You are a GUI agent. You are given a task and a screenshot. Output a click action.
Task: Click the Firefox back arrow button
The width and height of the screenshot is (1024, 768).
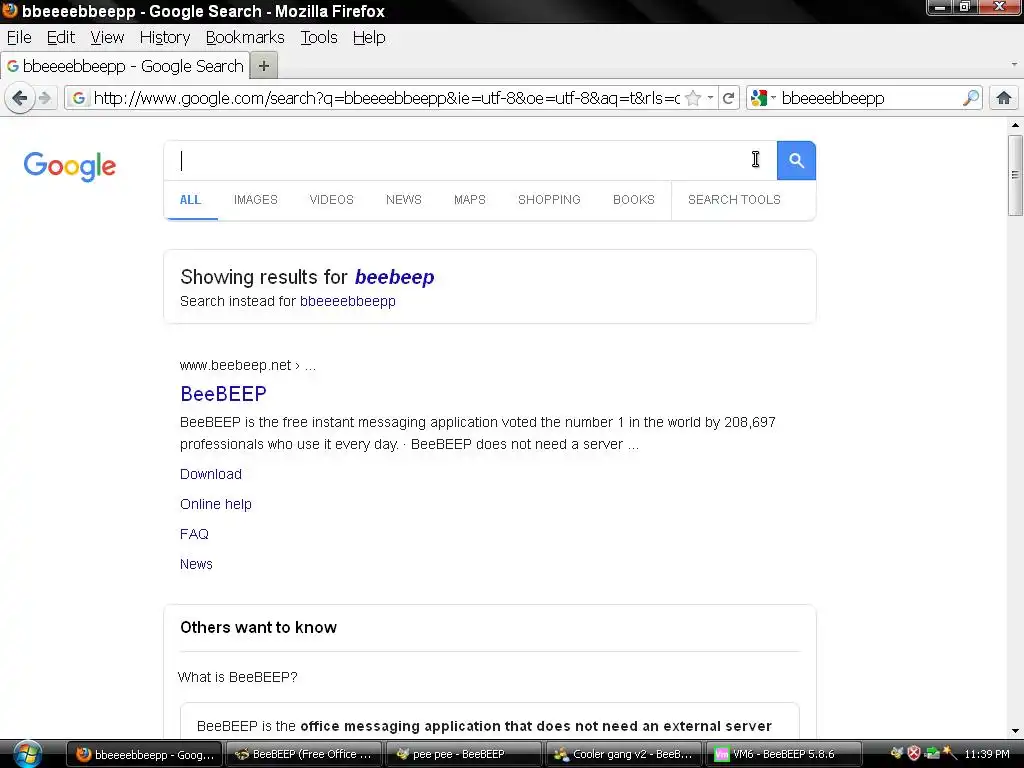coord(20,99)
